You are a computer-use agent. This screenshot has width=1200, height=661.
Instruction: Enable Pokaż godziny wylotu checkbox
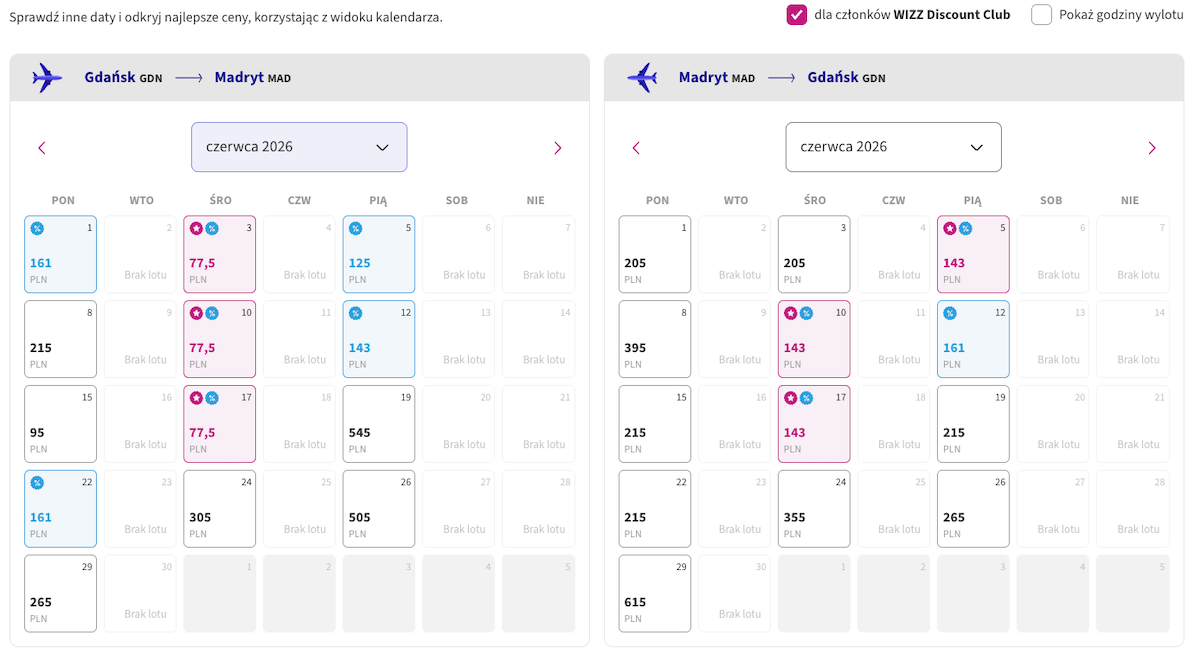[1041, 15]
